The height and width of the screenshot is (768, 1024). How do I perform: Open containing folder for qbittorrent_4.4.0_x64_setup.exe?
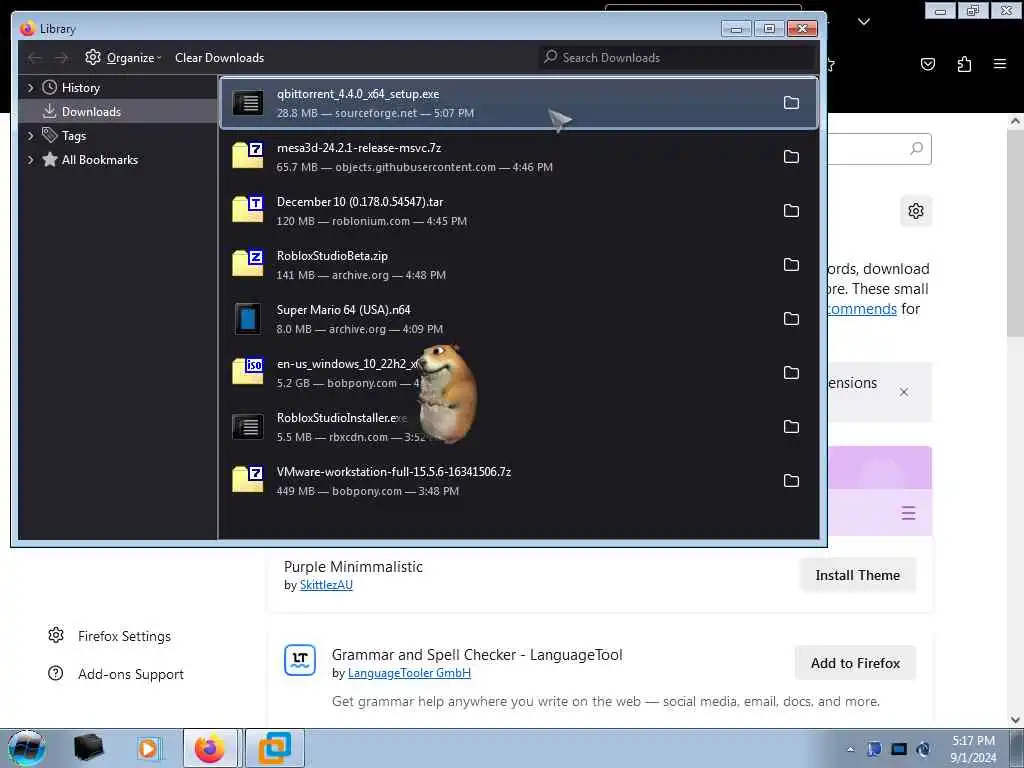[791, 103]
